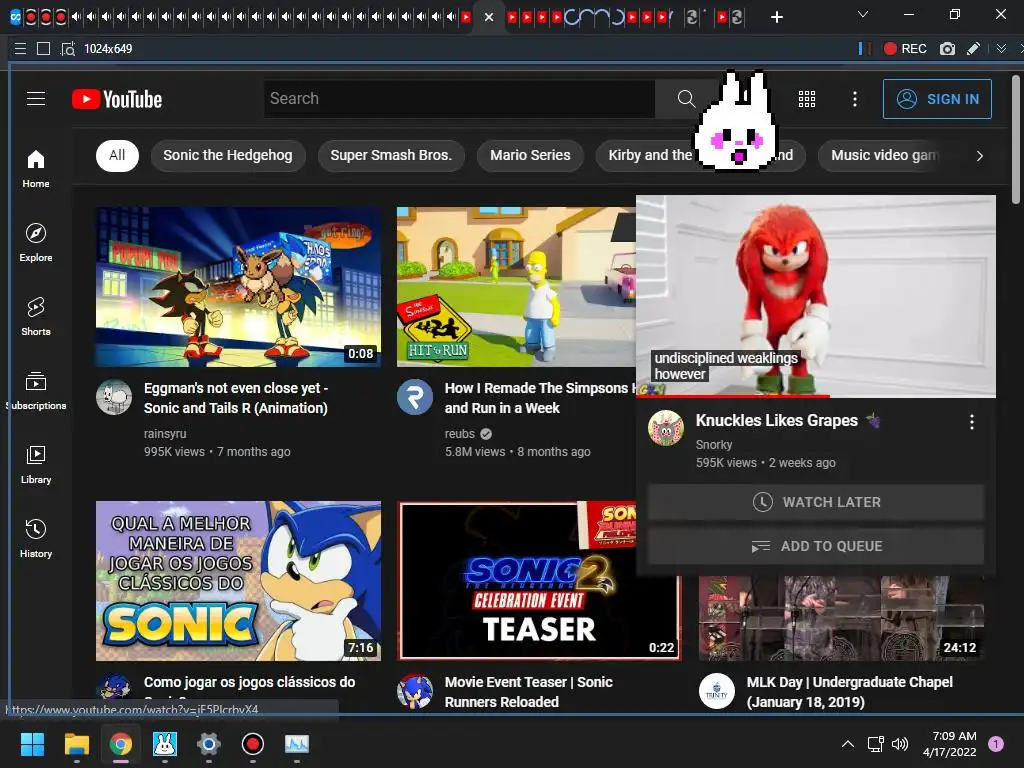Image resolution: width=1024 pixels, height=768 pixels.
Task: Open Knuckles Likes Grapes video options menu
Action: [x=972, y=422]
